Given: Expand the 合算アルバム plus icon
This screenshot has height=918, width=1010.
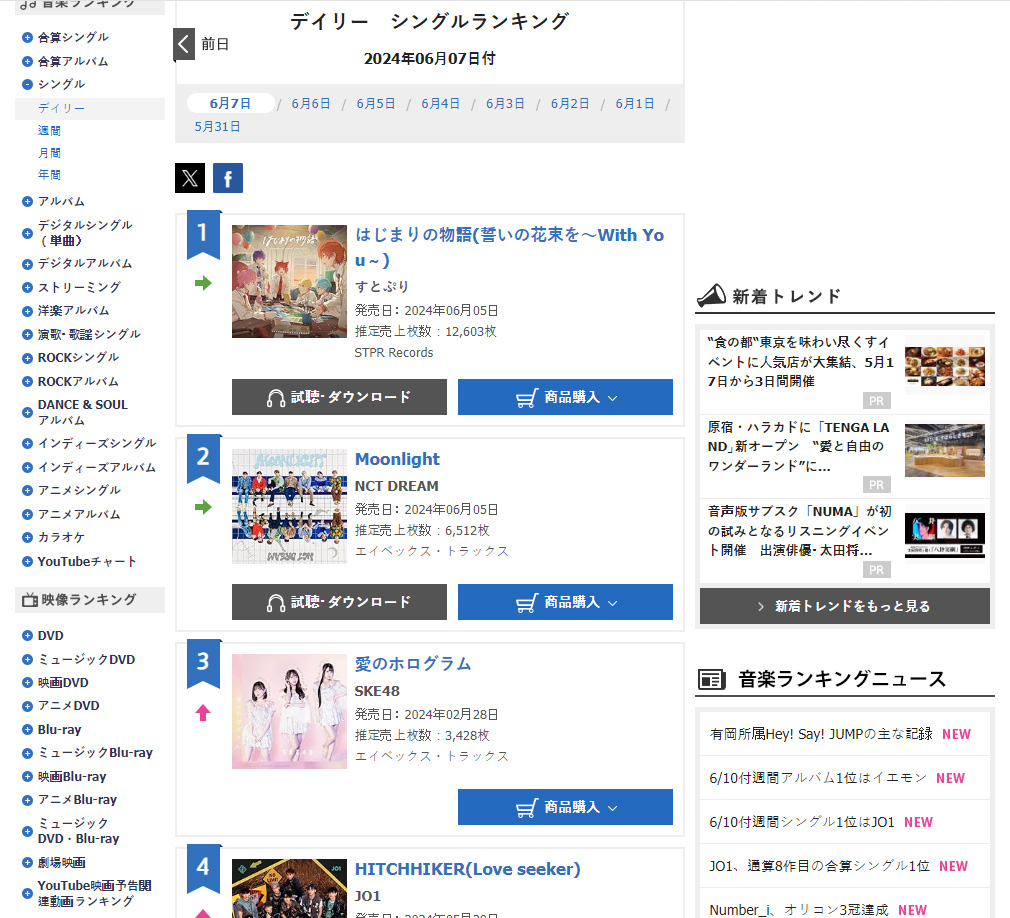Looking at the screenshot, I should [27, 61].
